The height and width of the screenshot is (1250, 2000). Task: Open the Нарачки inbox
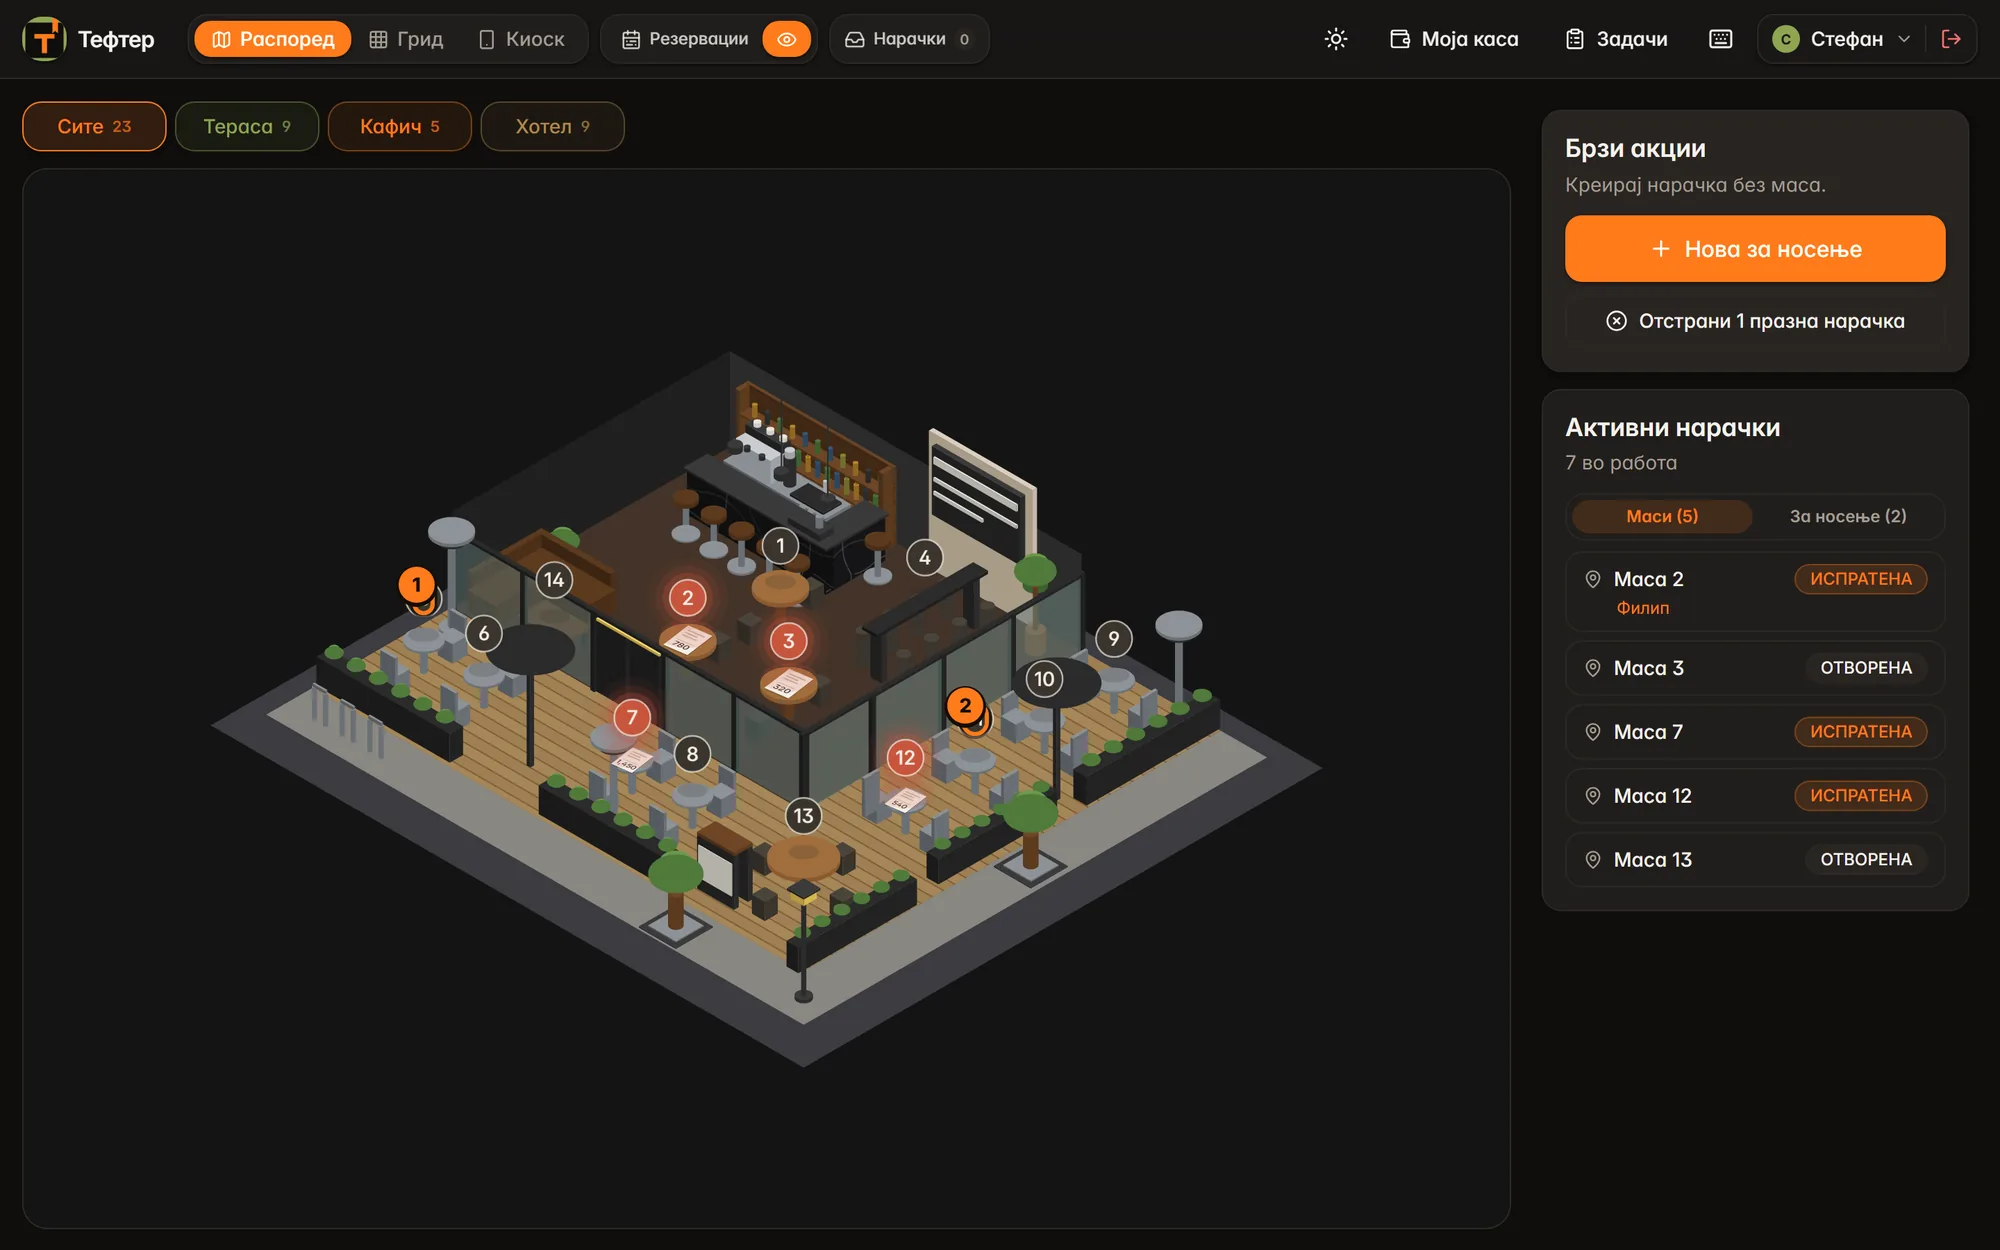point(908,39)
